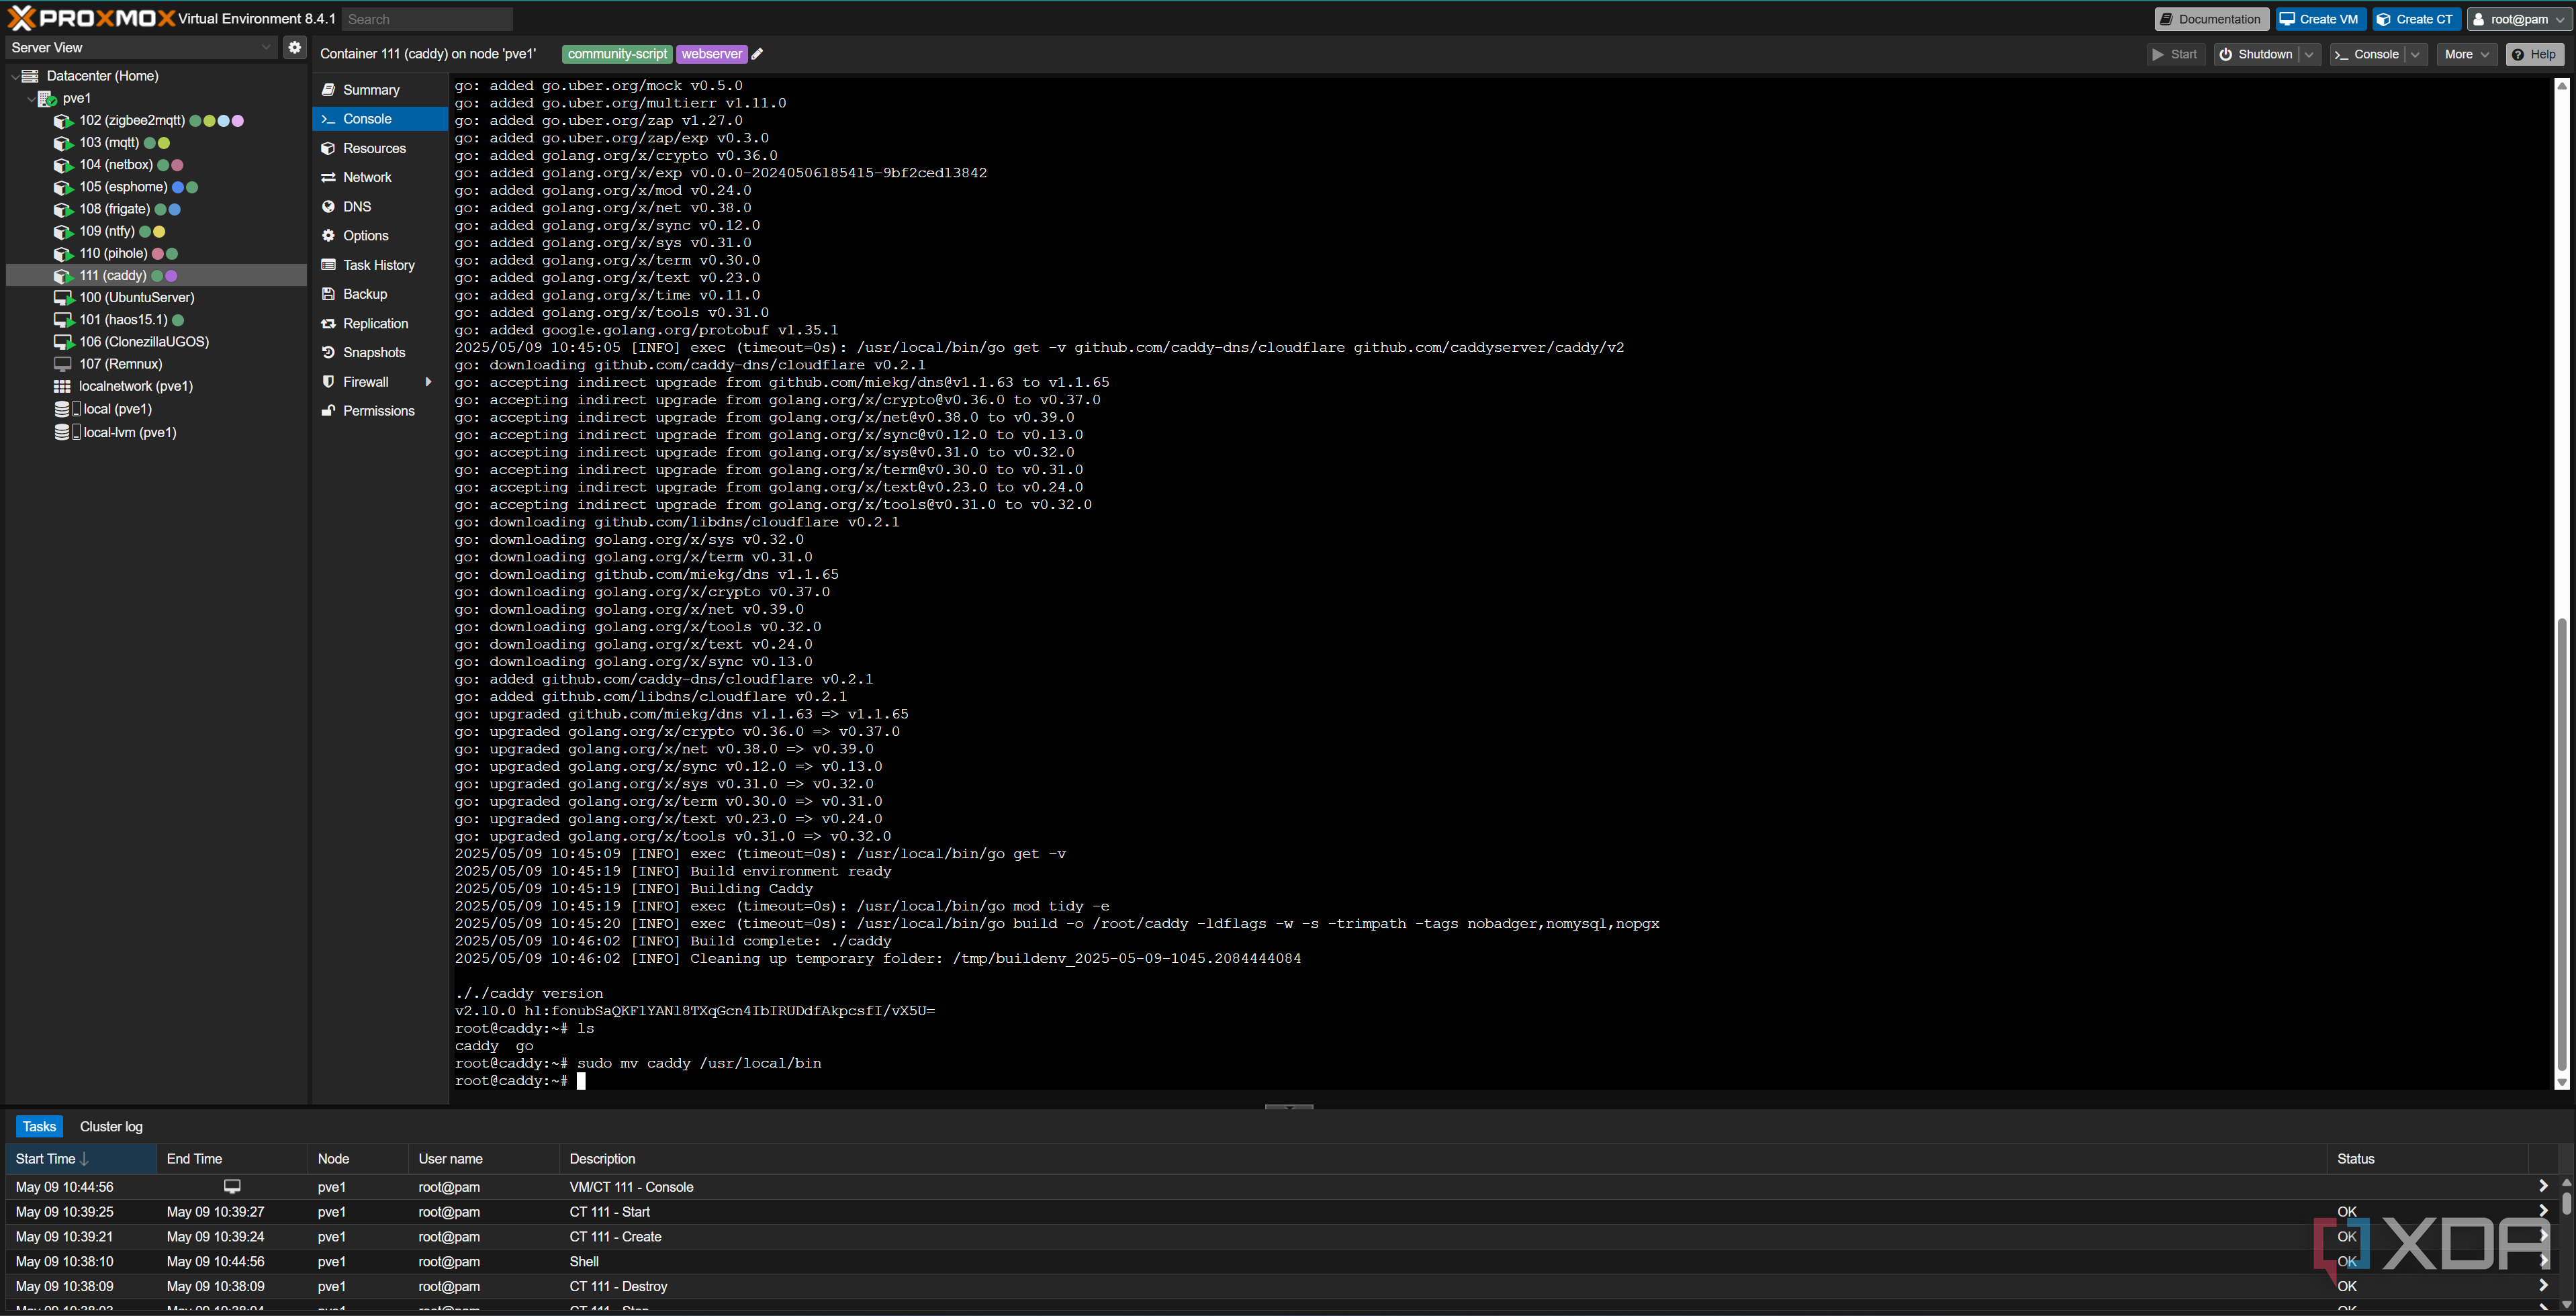Viewport: 2576px width, 1316px height.
Task: Switch to the Cluster log tab
Action: [110, 1126]
